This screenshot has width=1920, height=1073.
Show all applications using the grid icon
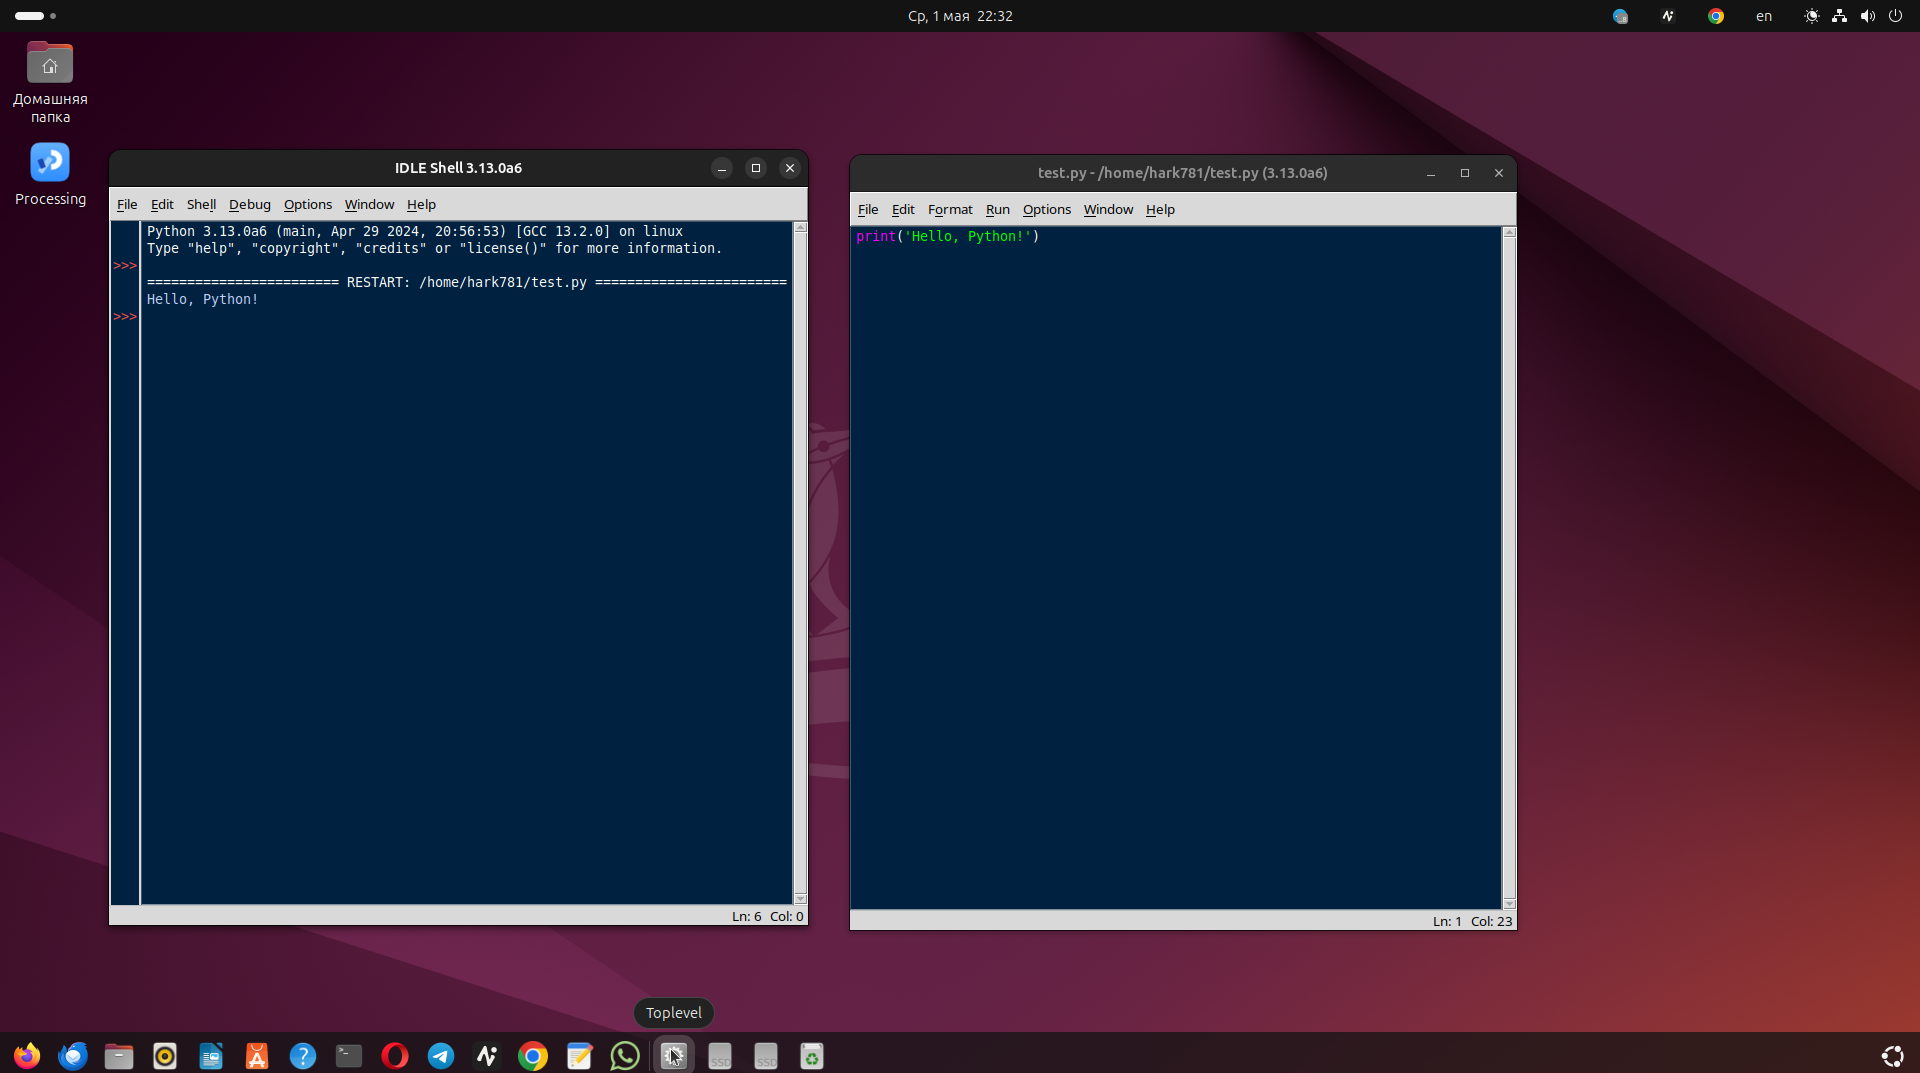point(1892,1056)
